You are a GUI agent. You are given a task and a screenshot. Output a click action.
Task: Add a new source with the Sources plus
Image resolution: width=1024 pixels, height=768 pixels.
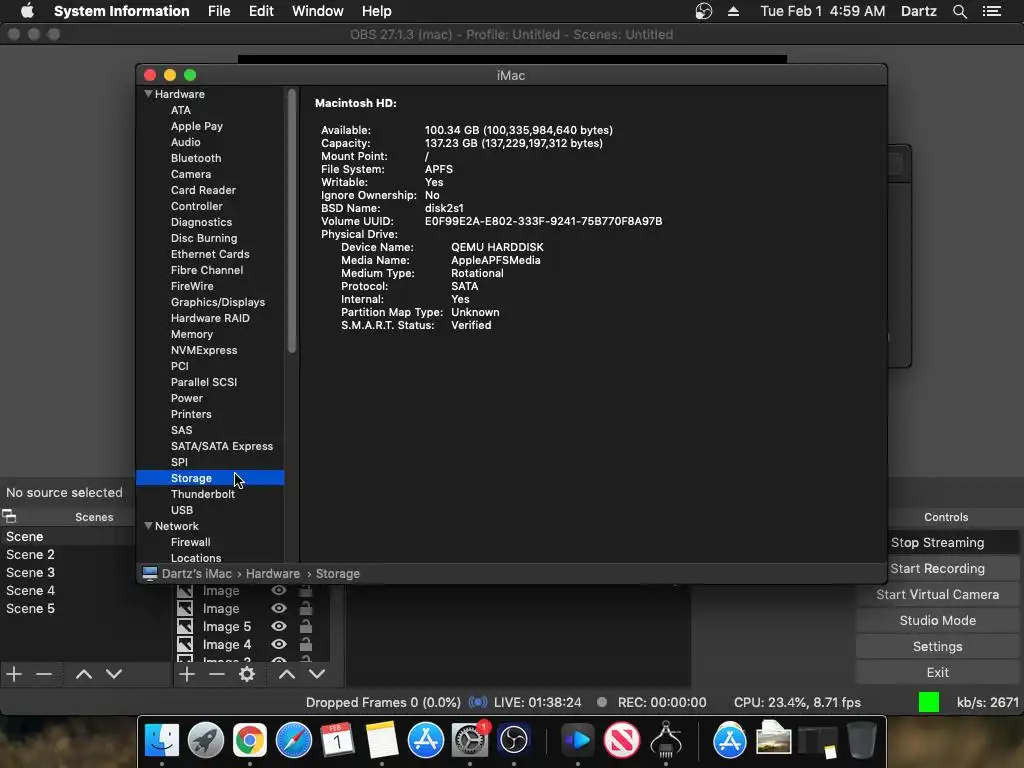tap(187, 674)
